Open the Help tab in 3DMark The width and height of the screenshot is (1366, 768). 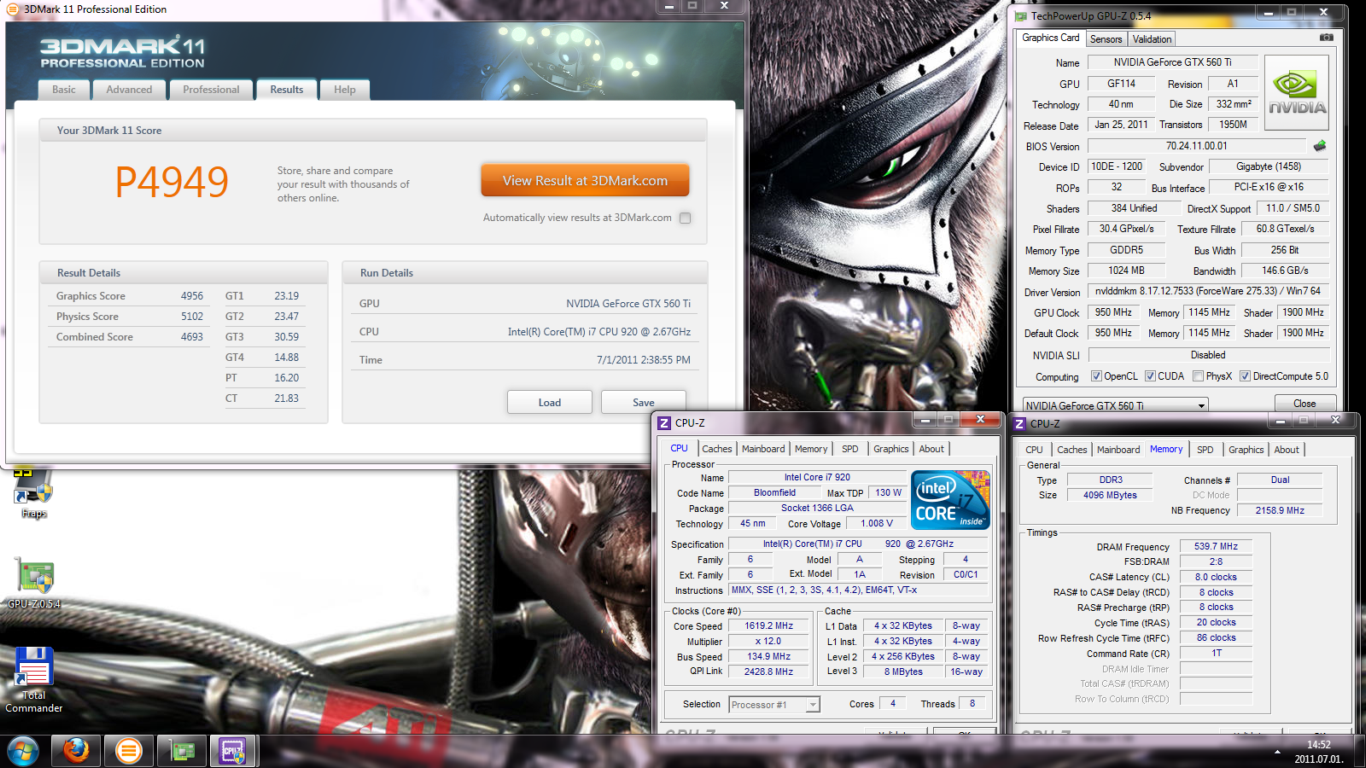click(x=345, y=90)
